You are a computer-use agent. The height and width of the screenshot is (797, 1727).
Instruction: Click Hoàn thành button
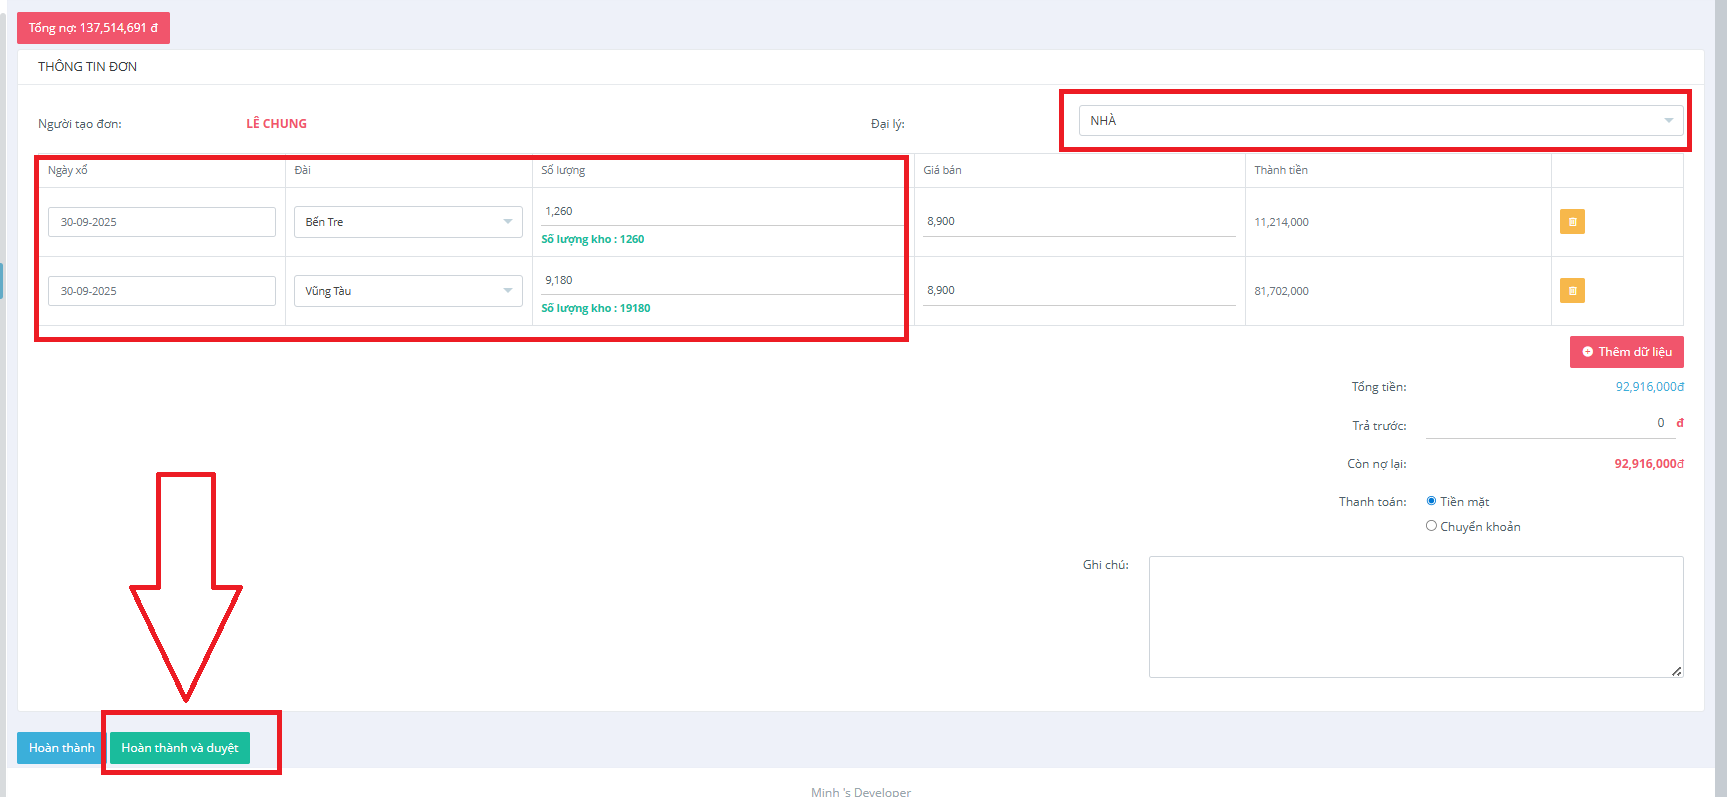[61, 748]
